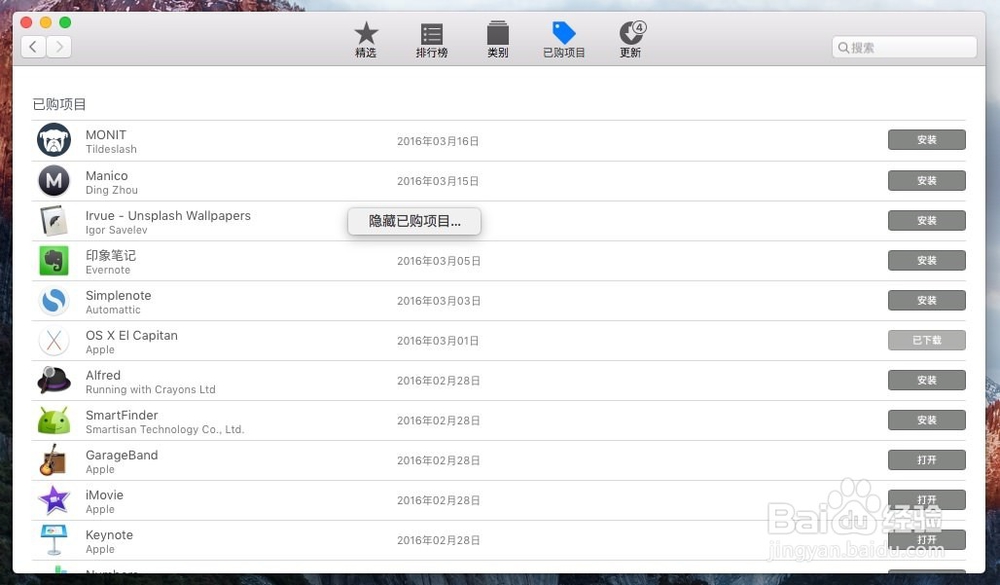This screenshot has height=585, width=1000.
Task: Install Irvue with its 安装 button
Action: click(x=927, y=221)
